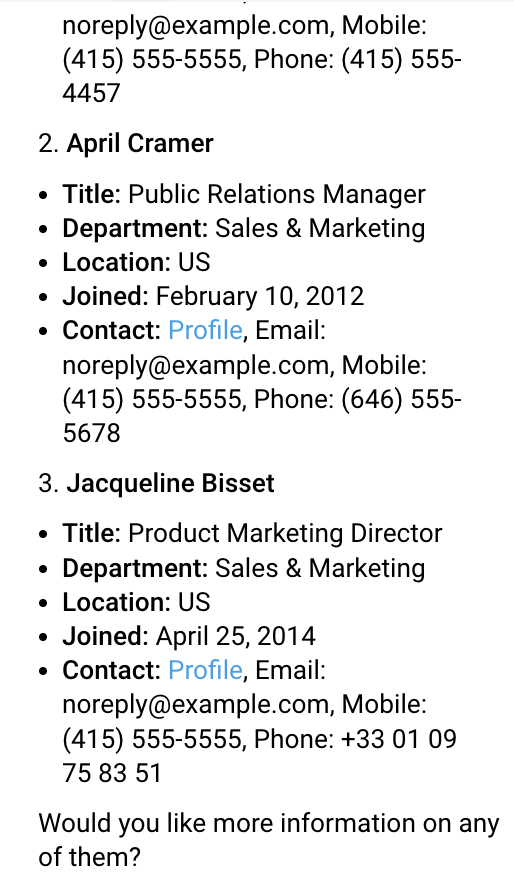
Task: Select the Jacqueline Bisset name heading
Action: [x=170, y=483]
